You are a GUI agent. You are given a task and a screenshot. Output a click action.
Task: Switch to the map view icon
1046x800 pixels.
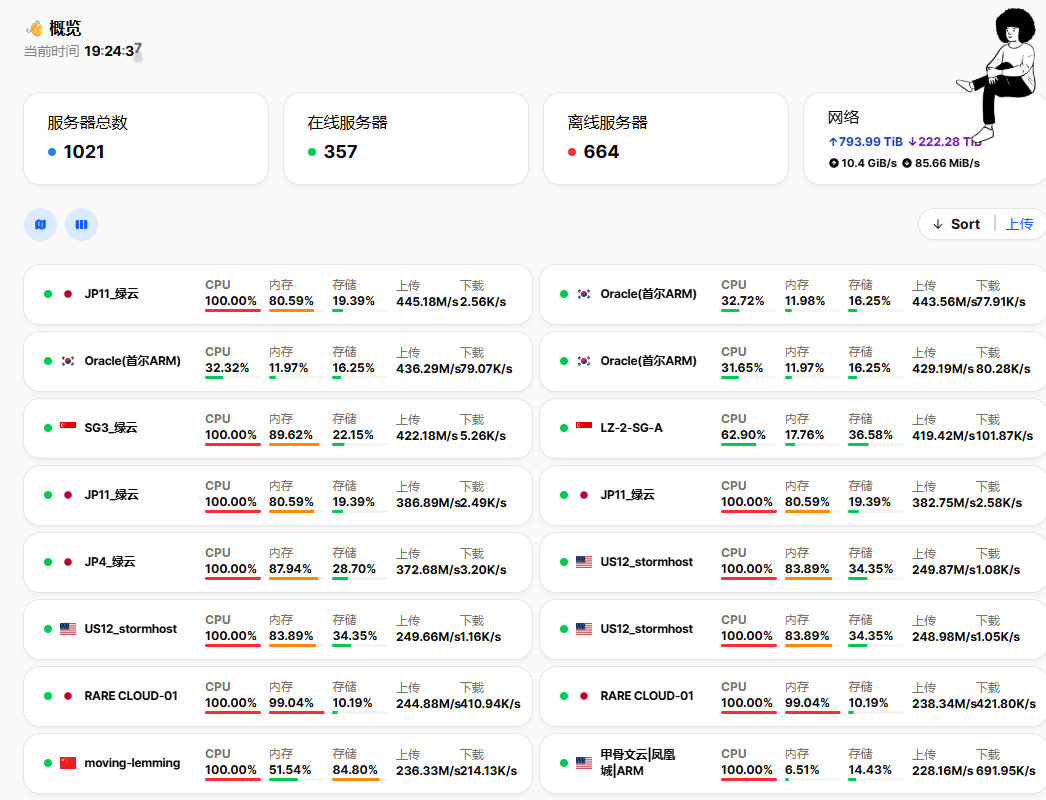(x=41, y=225)
